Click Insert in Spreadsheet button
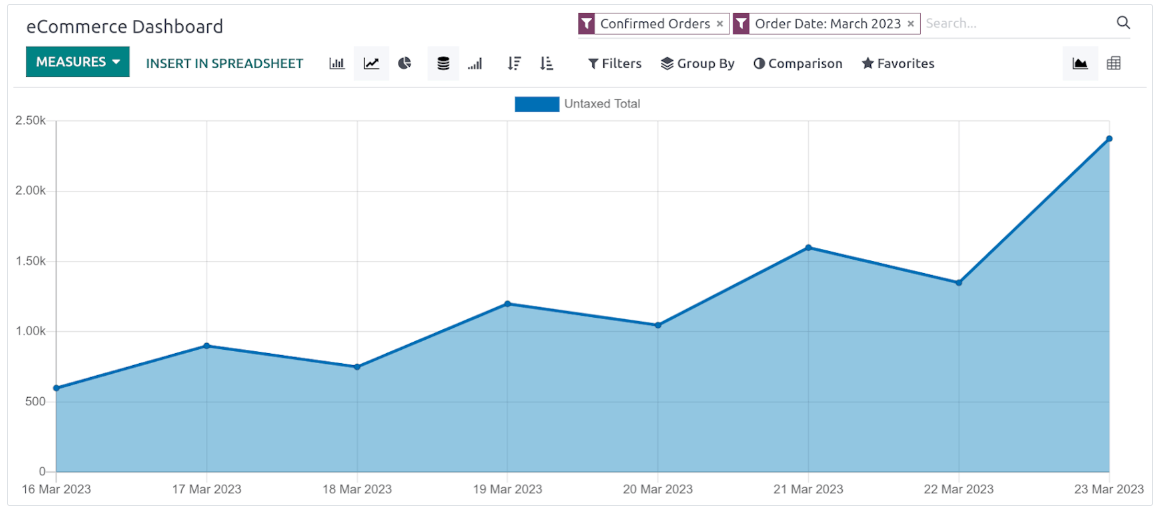The image size is (1154, 507). coord(224,63)
